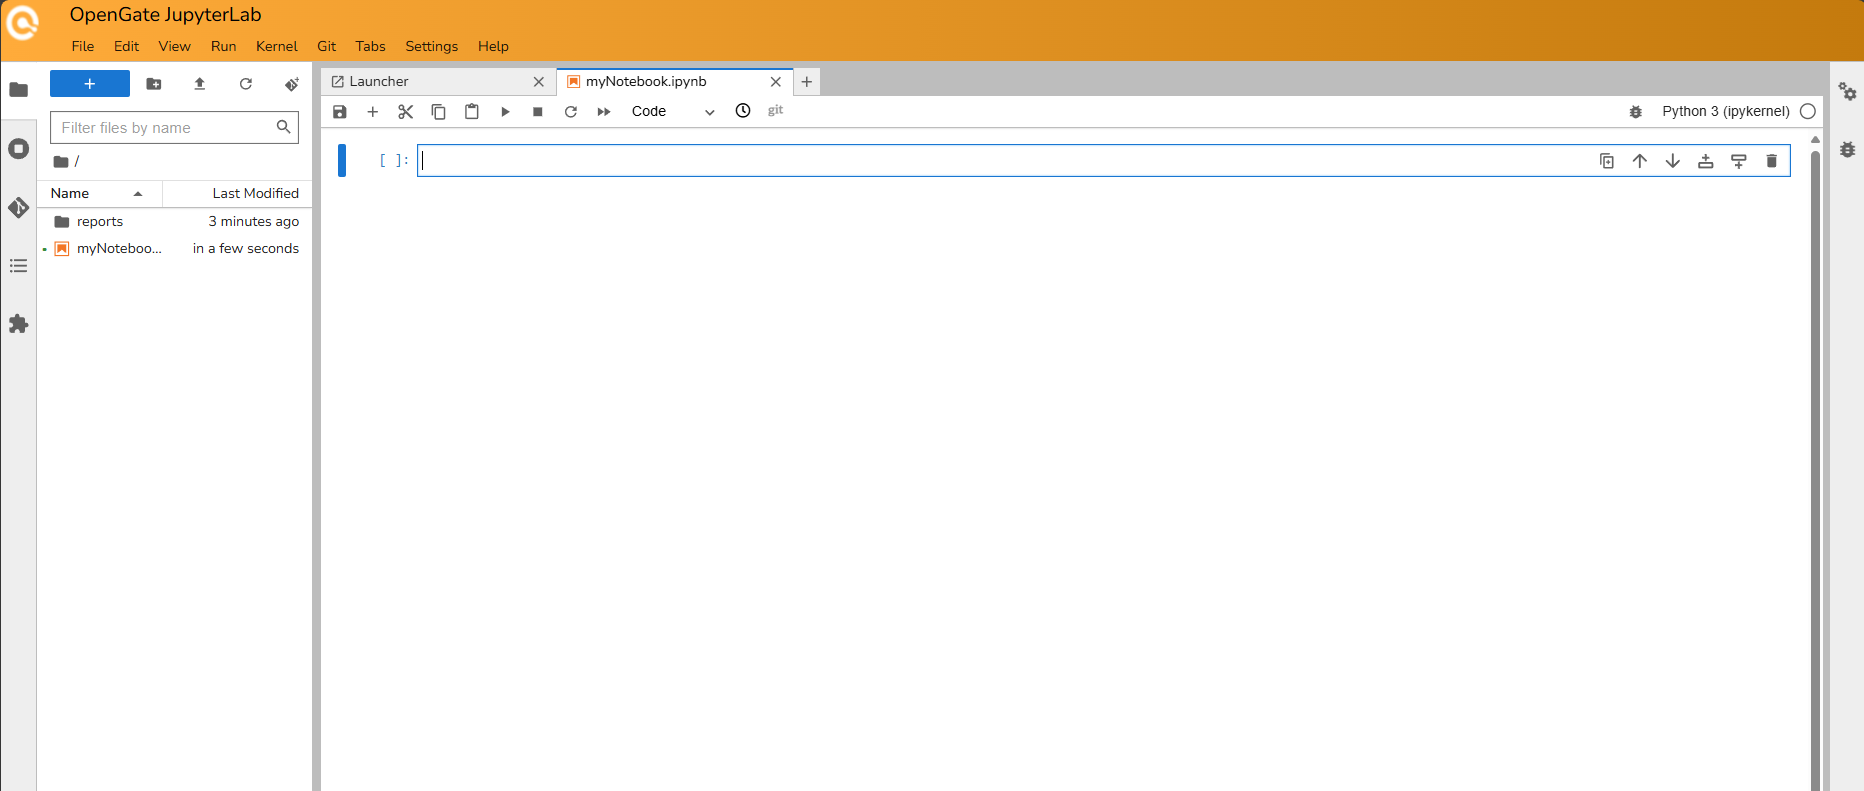Open the Extension Manager puzzle icon
The width and height of the screenshot is (1864, 791).
point(18,324)
